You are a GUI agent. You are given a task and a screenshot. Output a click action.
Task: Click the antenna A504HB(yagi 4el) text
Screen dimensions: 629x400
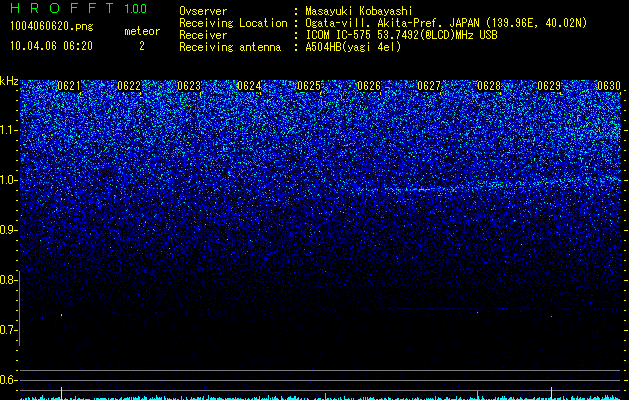pos(353,47)
